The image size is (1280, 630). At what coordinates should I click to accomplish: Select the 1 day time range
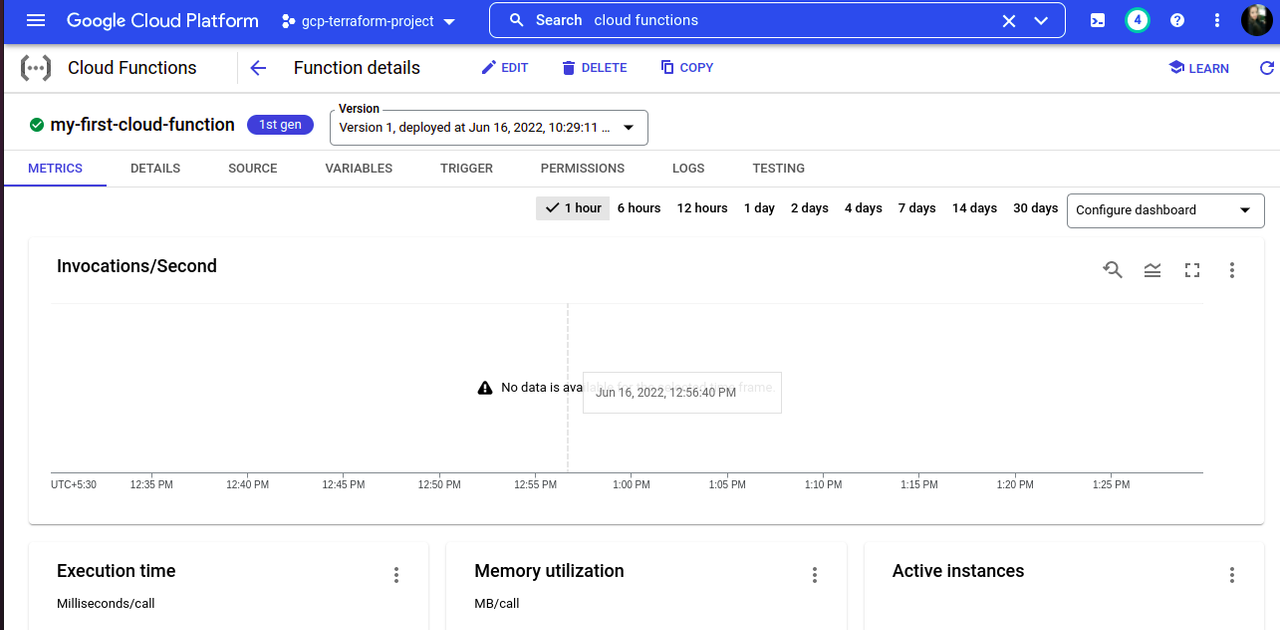tap(759, 208)
